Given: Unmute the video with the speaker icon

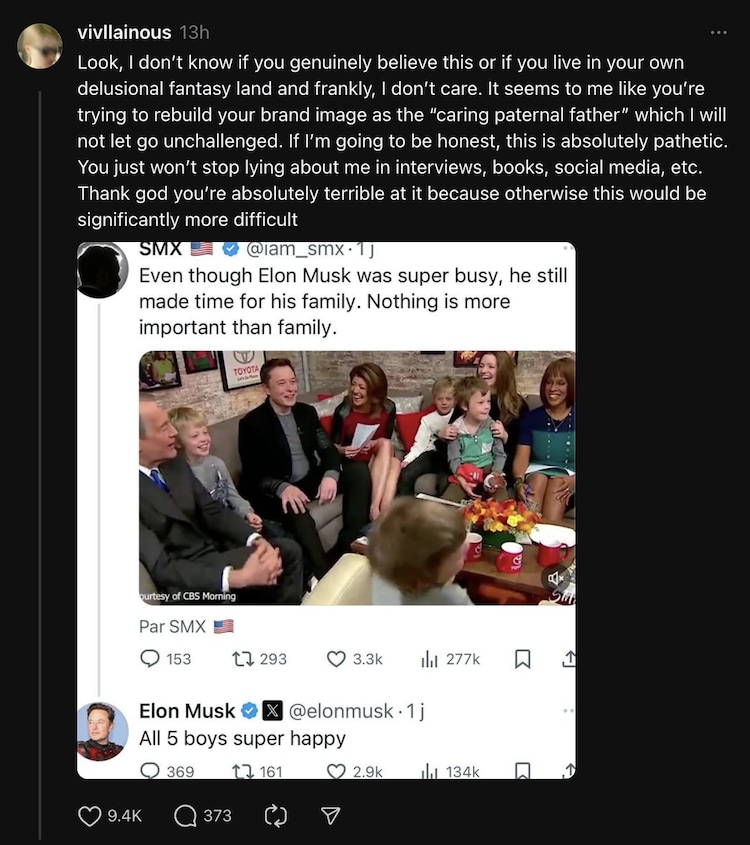Looking at the screenshot, I should click(556, 578).
